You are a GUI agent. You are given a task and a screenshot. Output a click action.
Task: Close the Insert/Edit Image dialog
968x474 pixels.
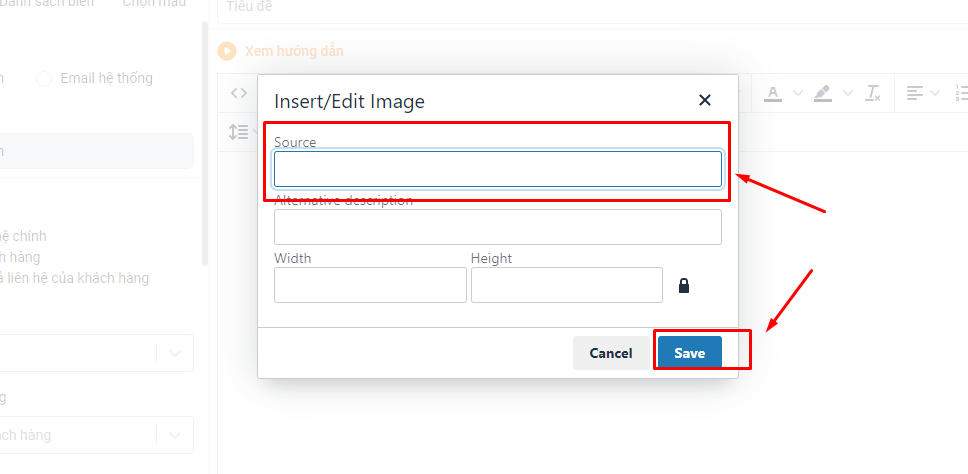(x=704, y=100)
